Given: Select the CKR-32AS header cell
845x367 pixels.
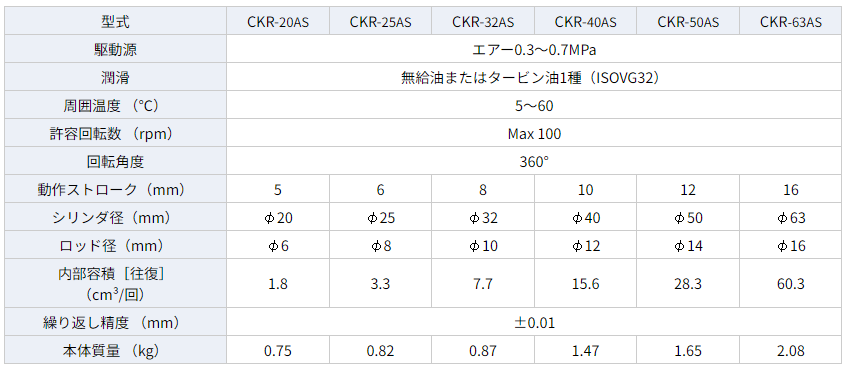Looking at the screenshot, I should coord(483,22).
